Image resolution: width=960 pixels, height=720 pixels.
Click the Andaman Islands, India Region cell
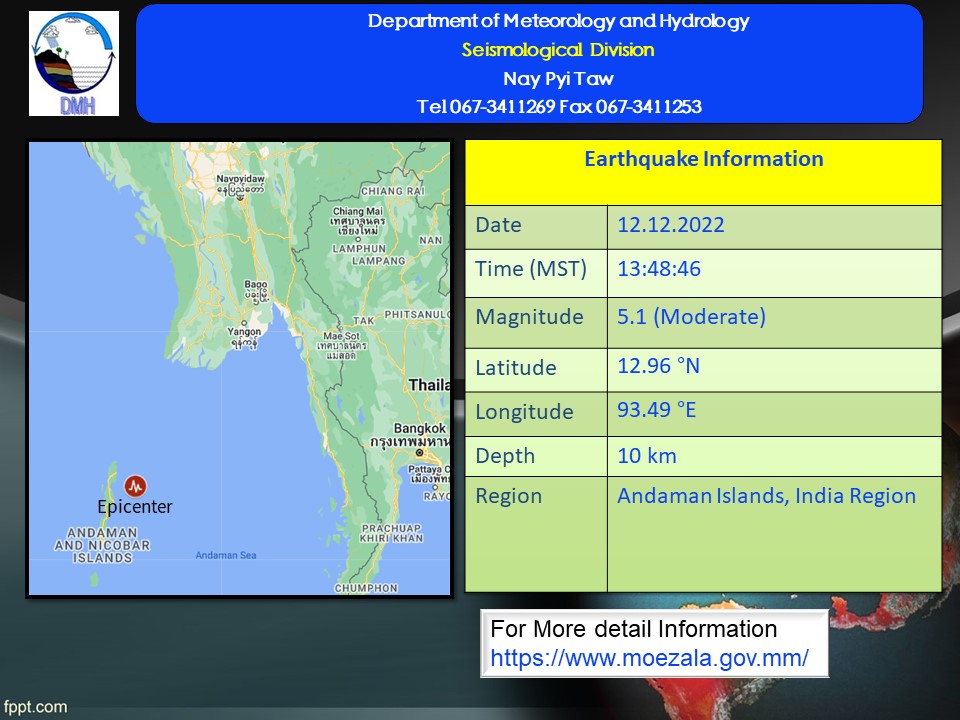pyautogui.click(x=766, y=496)
